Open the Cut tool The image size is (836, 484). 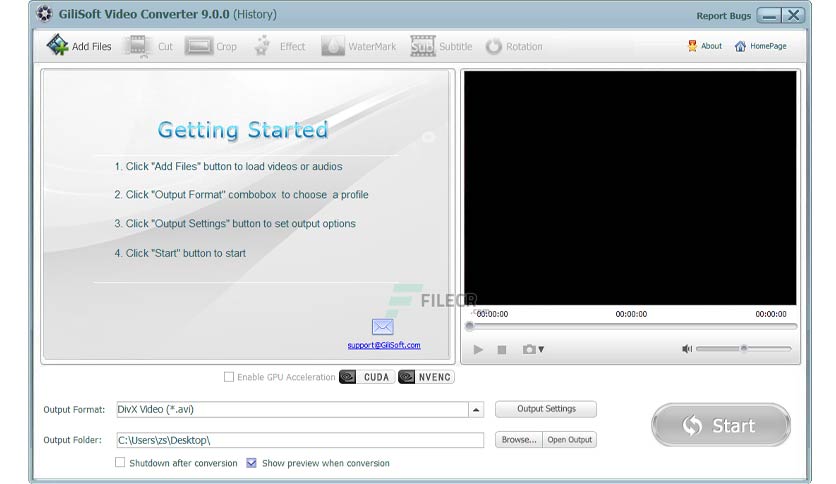click(x=148, y=46)
